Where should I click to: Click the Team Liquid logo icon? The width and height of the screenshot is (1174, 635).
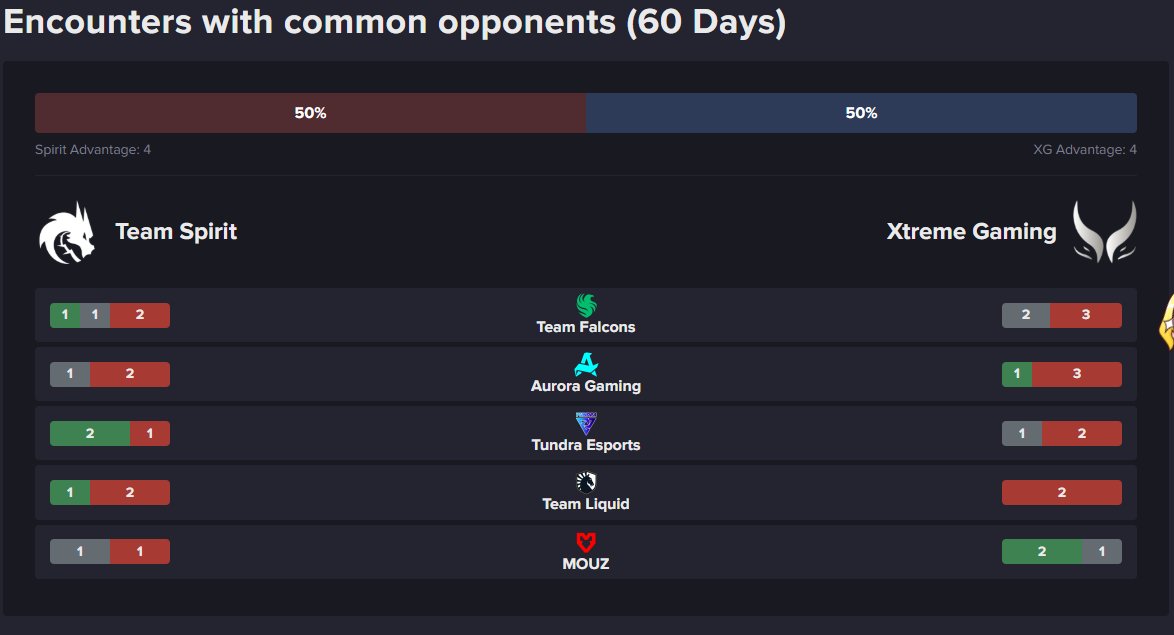pos(586,482)
